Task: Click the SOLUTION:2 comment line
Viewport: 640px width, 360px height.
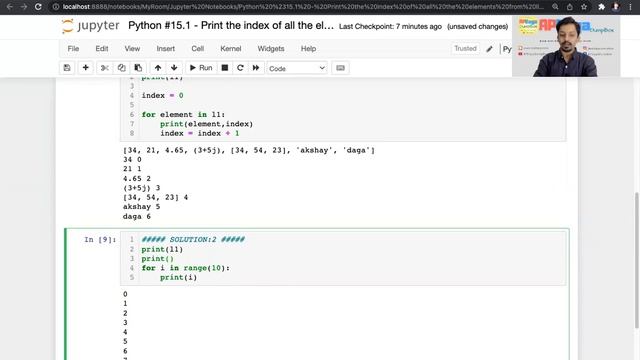Action: coord(193,240)
